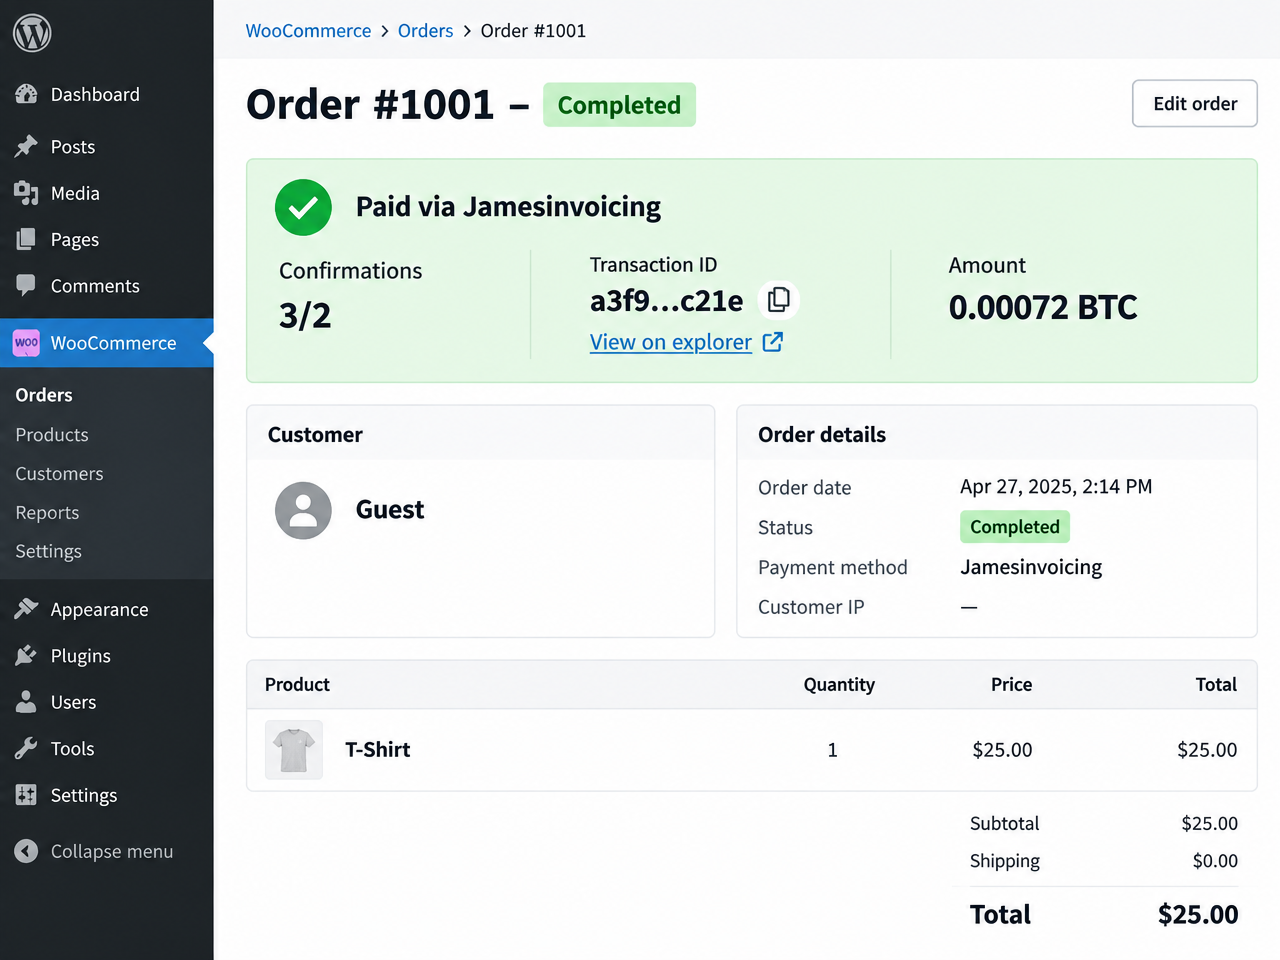The image size is (1280, 960).
Task: Click the Completed badge next to order title
Action: 619,105
